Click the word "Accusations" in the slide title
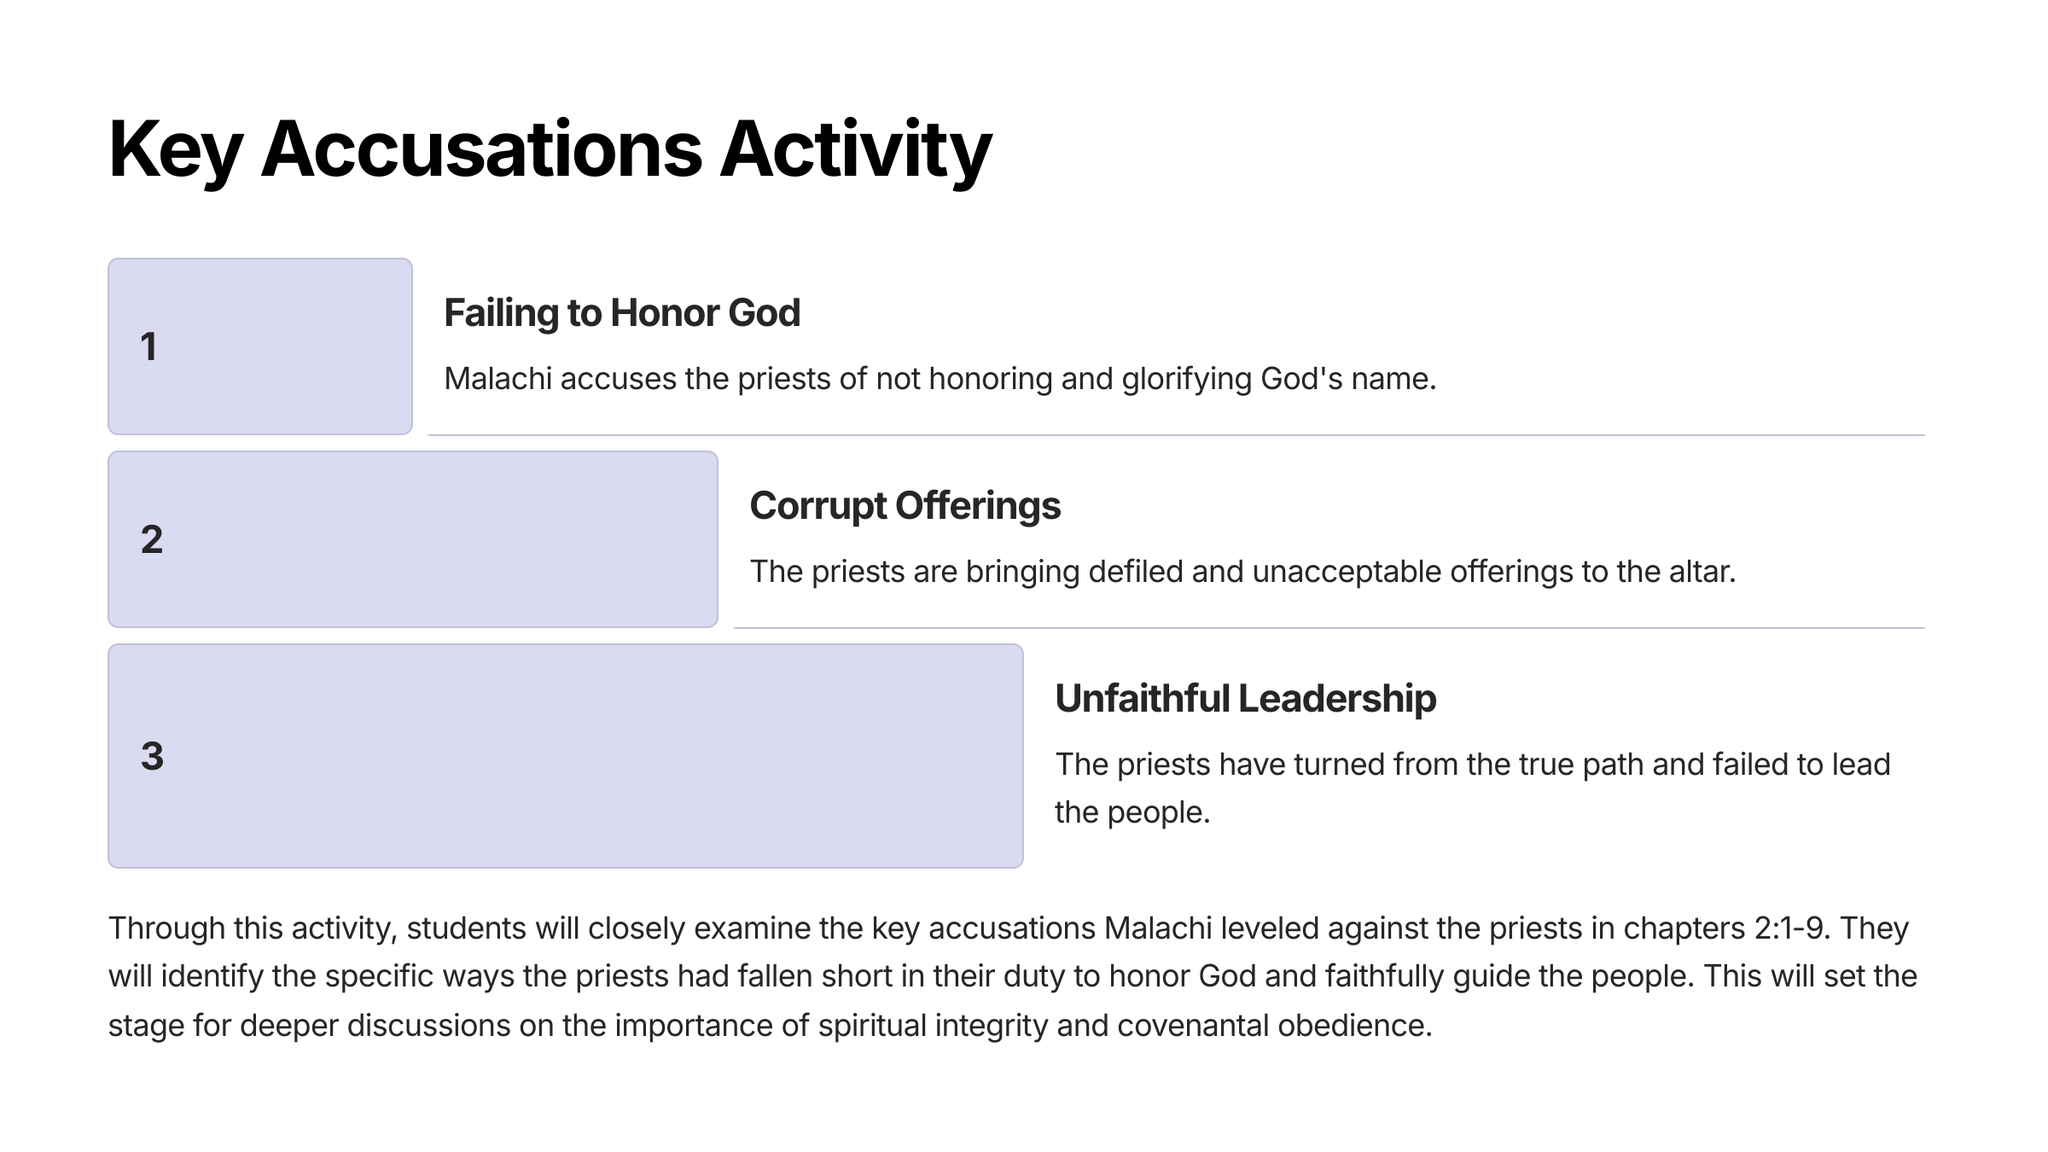 pyautogui.click(x=481, y=150)
